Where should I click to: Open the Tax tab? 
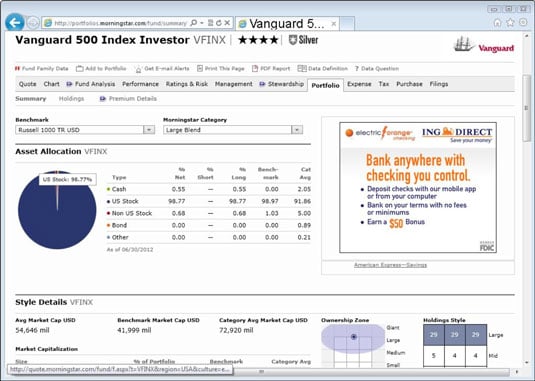[384, 84]
